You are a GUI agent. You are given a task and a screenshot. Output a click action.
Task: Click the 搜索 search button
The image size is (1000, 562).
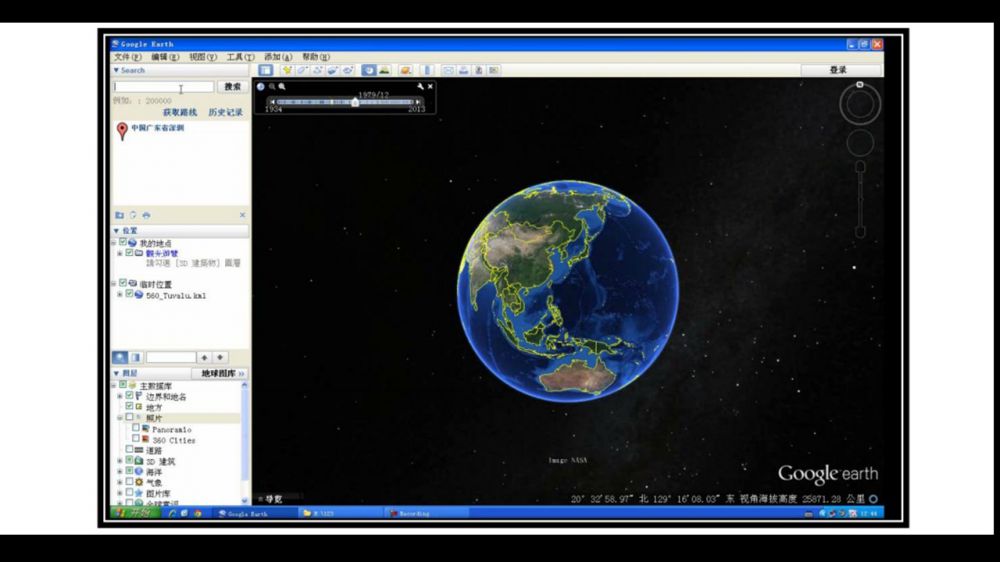[x=232, y=87]
